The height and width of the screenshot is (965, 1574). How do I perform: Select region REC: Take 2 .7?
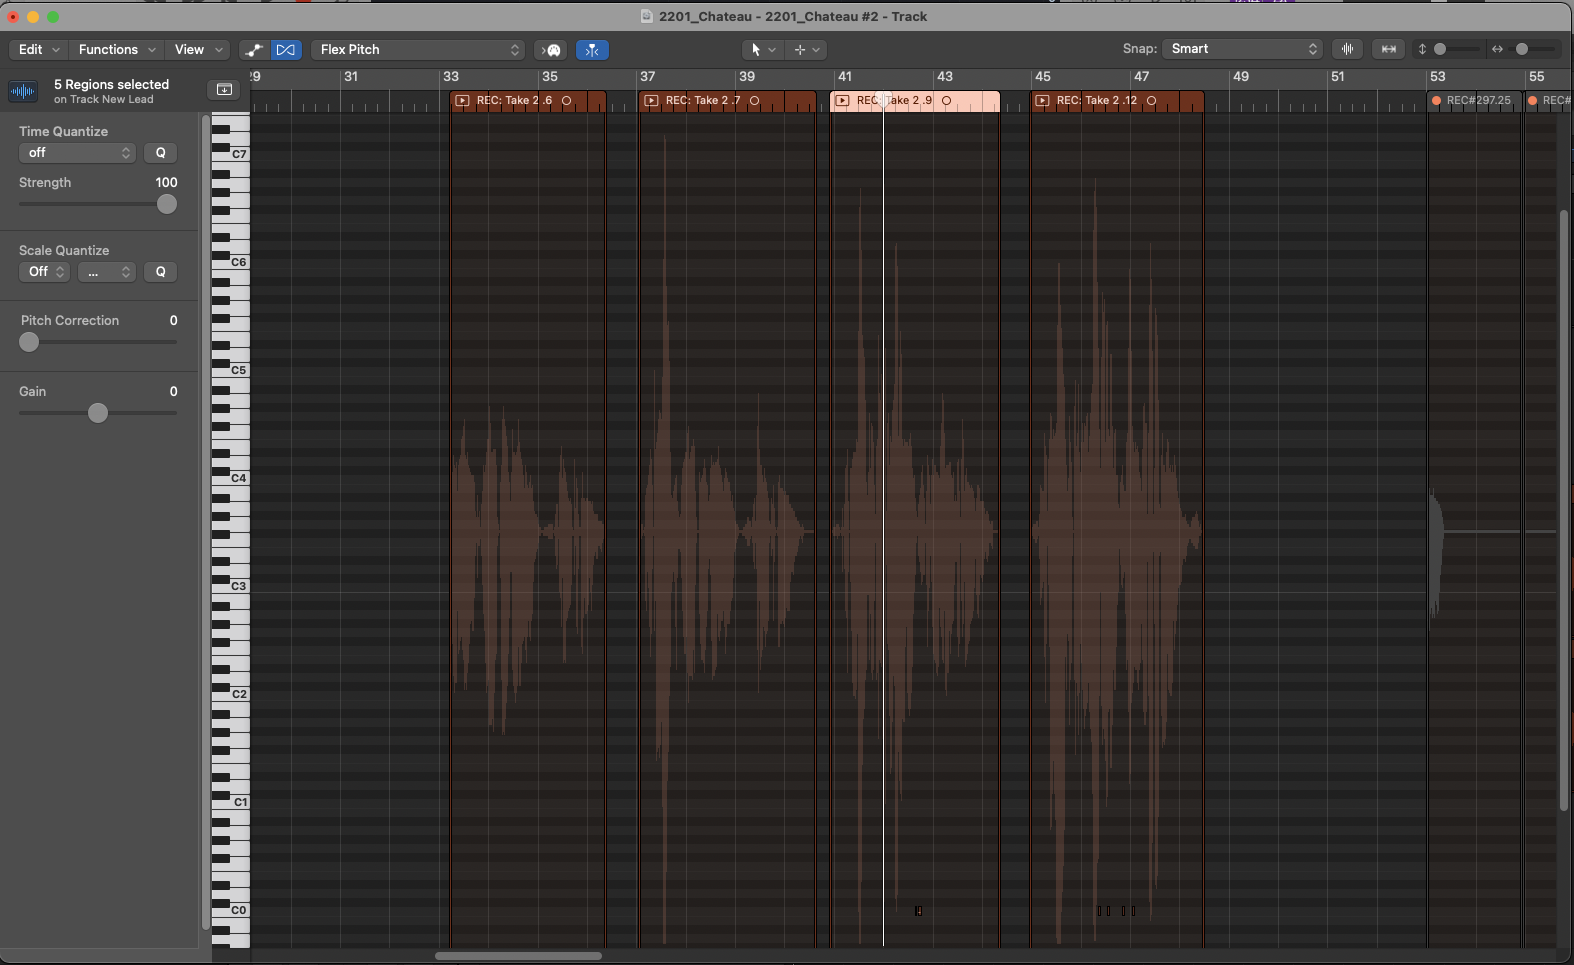[x=727, y=101]
